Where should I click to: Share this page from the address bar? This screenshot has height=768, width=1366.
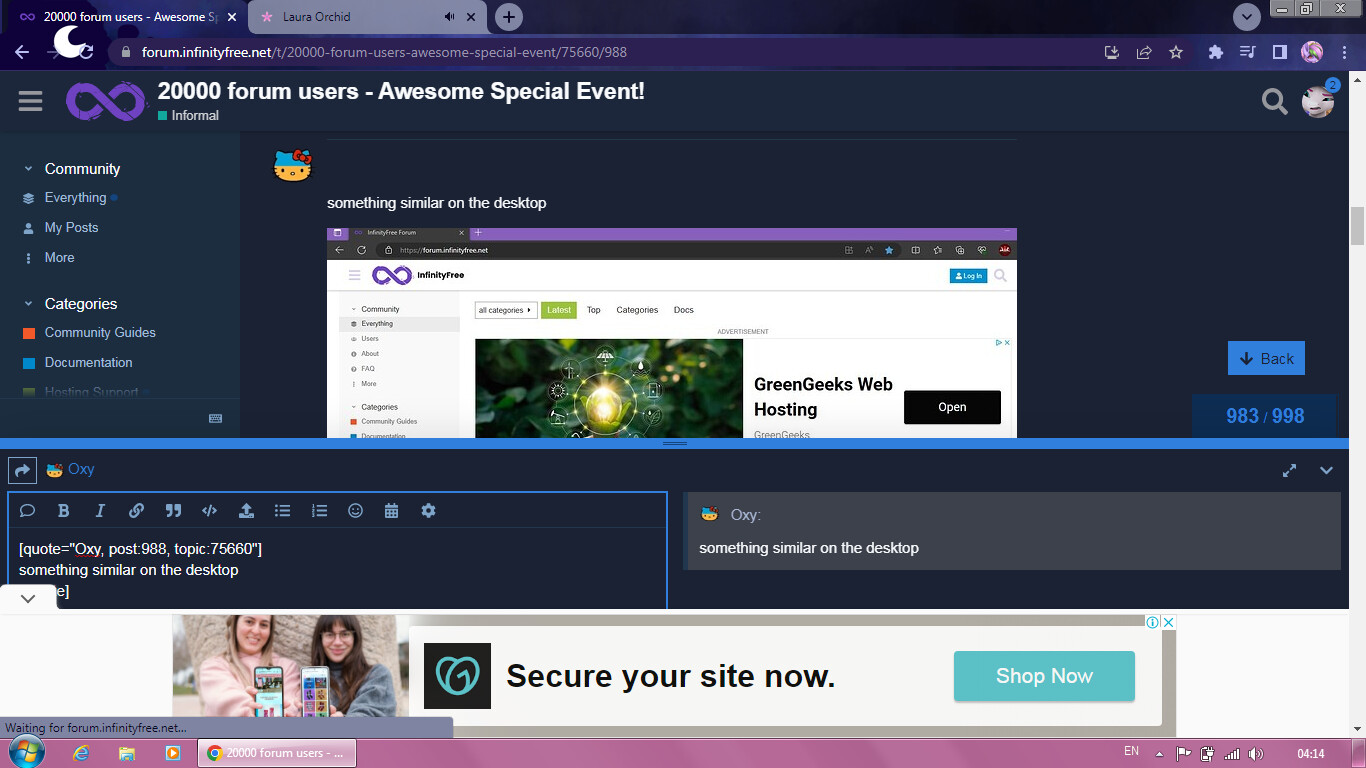click(x=1144, y=52)
